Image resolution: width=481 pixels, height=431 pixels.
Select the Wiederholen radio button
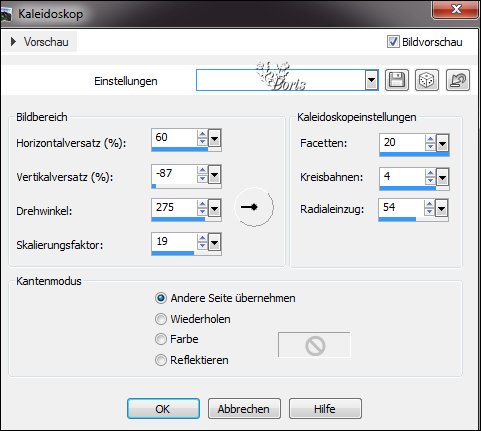(x=161, y=319)
